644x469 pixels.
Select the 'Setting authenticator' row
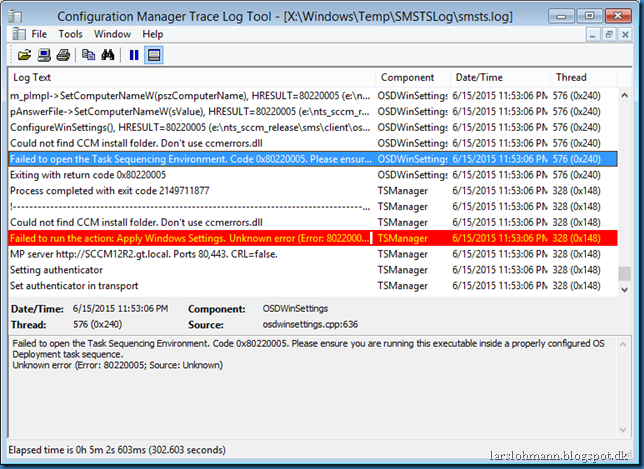[x=313, y=270]
